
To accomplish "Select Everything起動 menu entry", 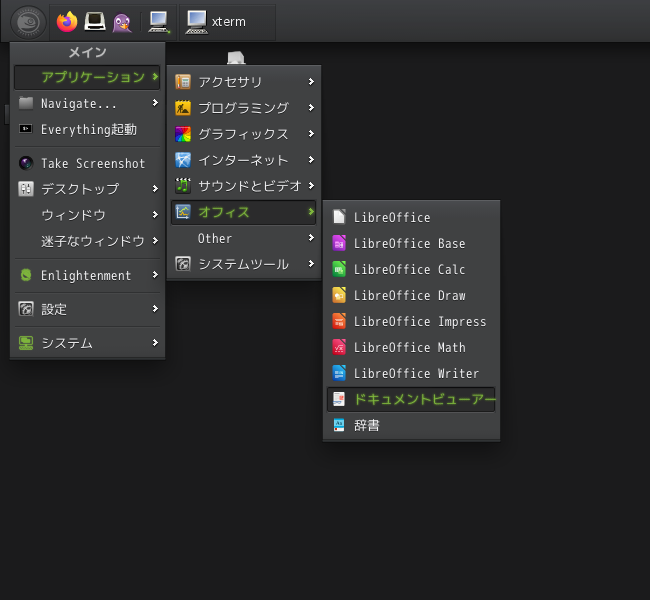I will [x=87, y=129].
